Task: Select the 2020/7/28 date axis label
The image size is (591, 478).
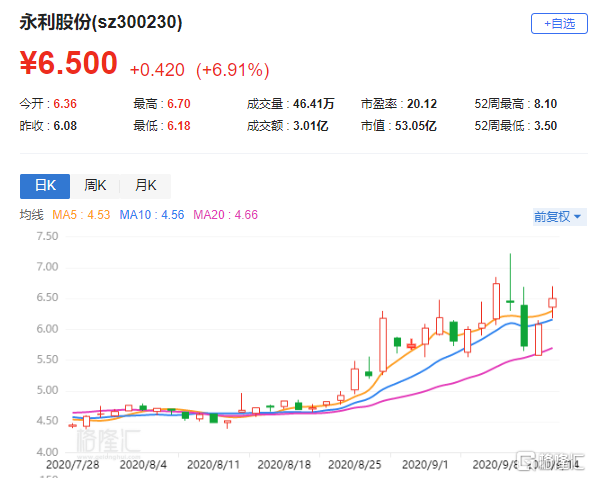Action: [x=72, y=465]
